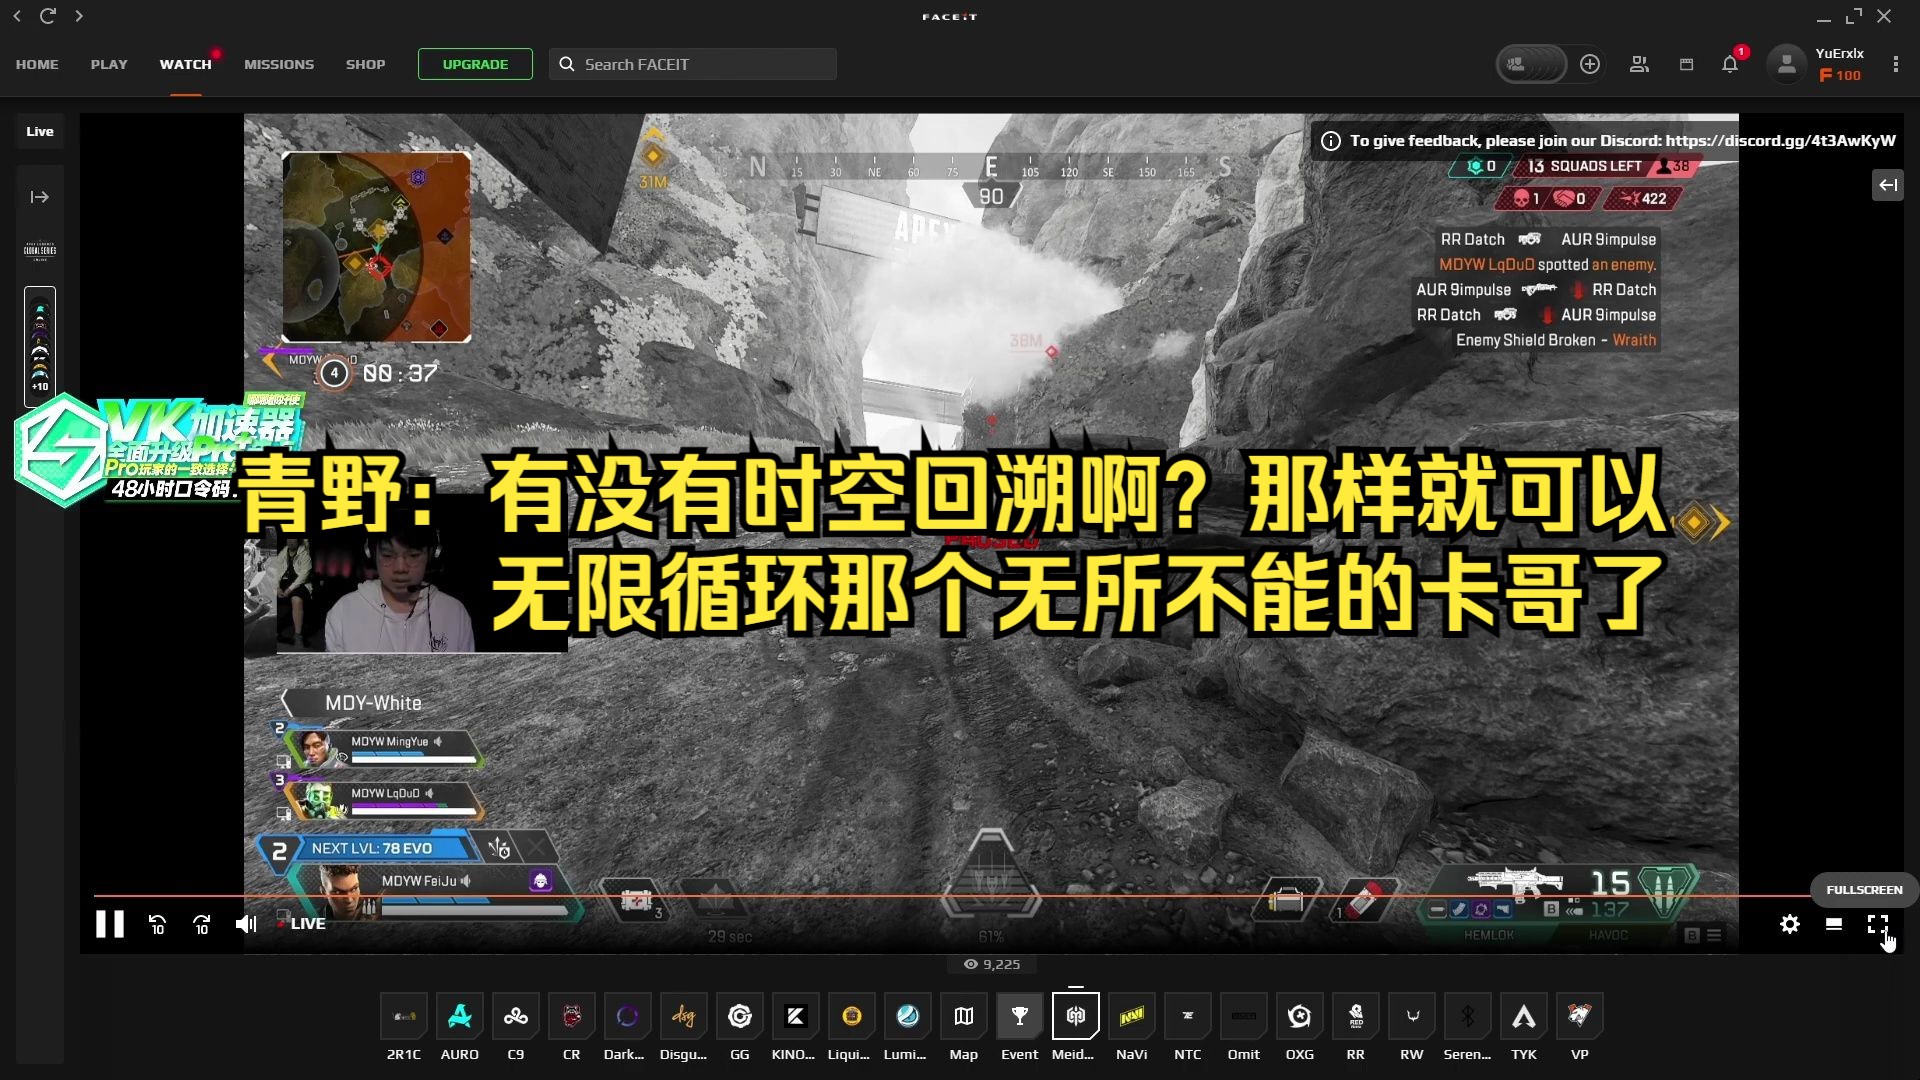The image size is (1920, 1080).
Task: Switch to the NaVi team stream
Action: (1132, 1016)
